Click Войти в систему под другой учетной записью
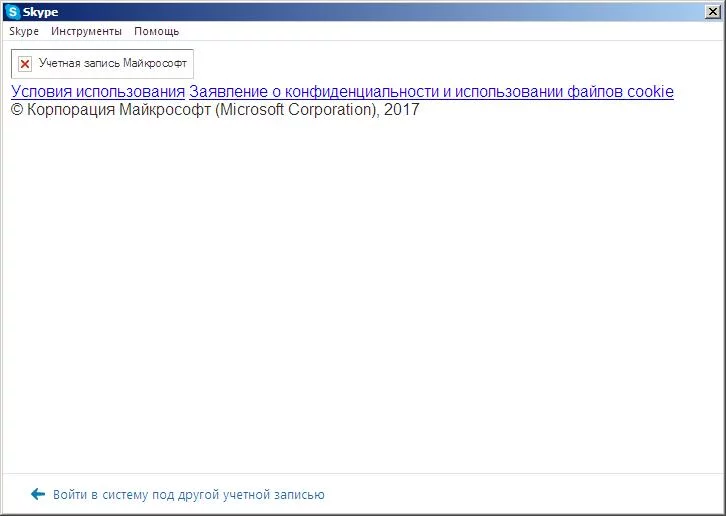726x516 pixels. 188,495
